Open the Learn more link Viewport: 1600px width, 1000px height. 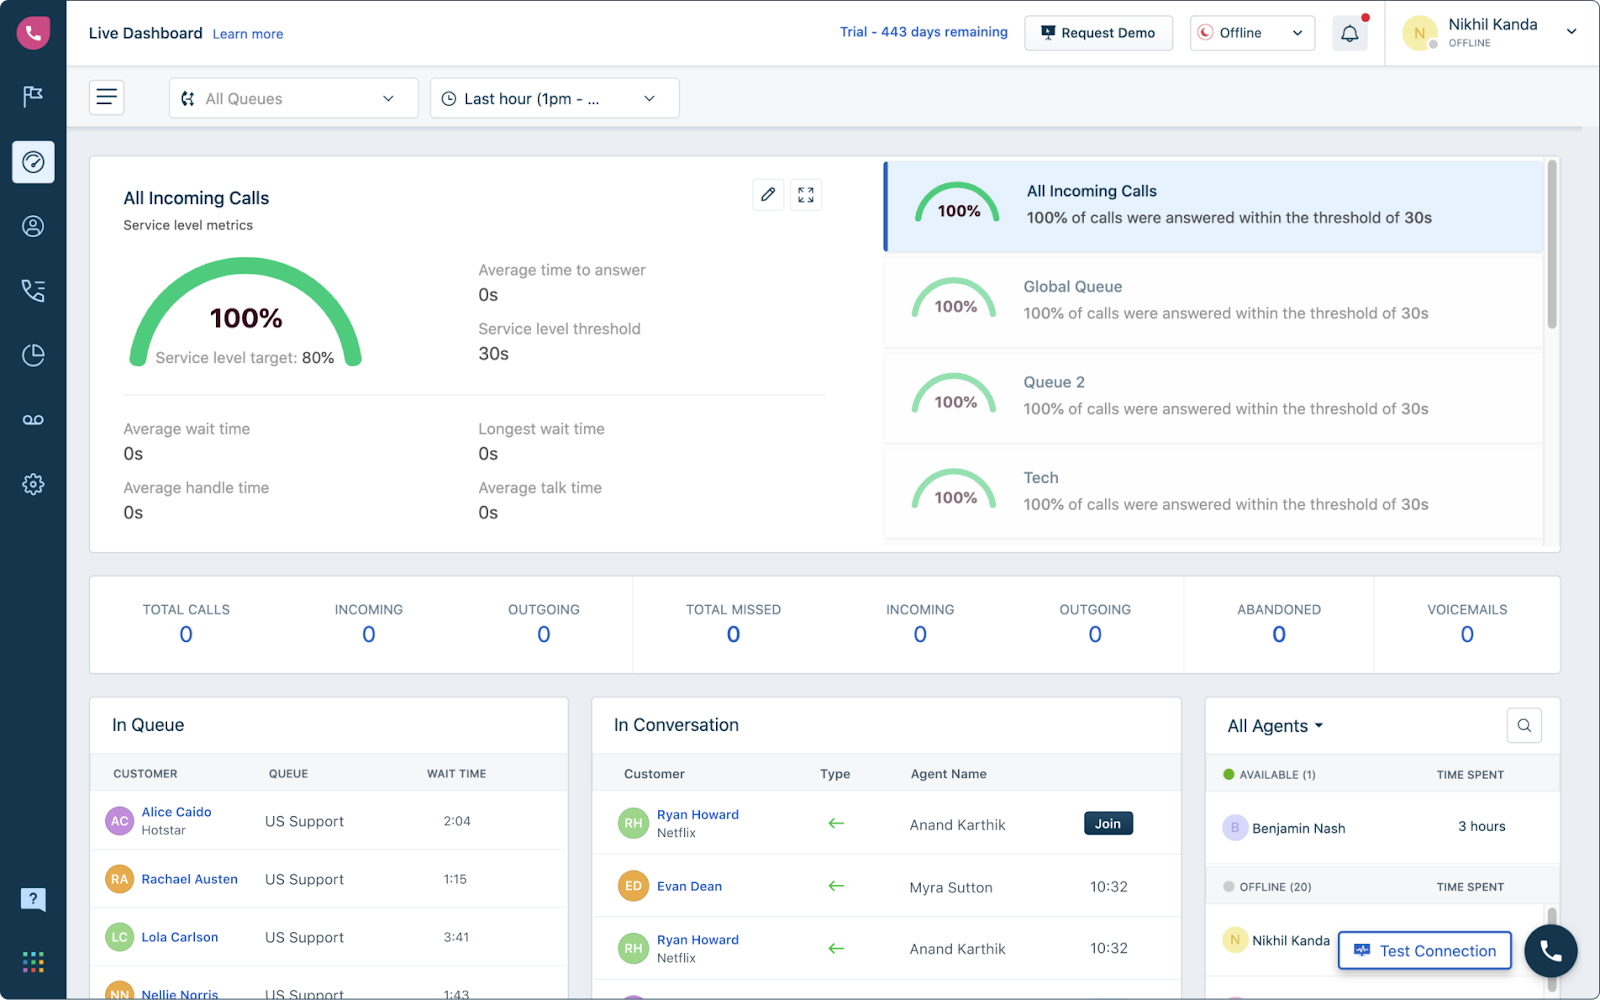point(247,33)
